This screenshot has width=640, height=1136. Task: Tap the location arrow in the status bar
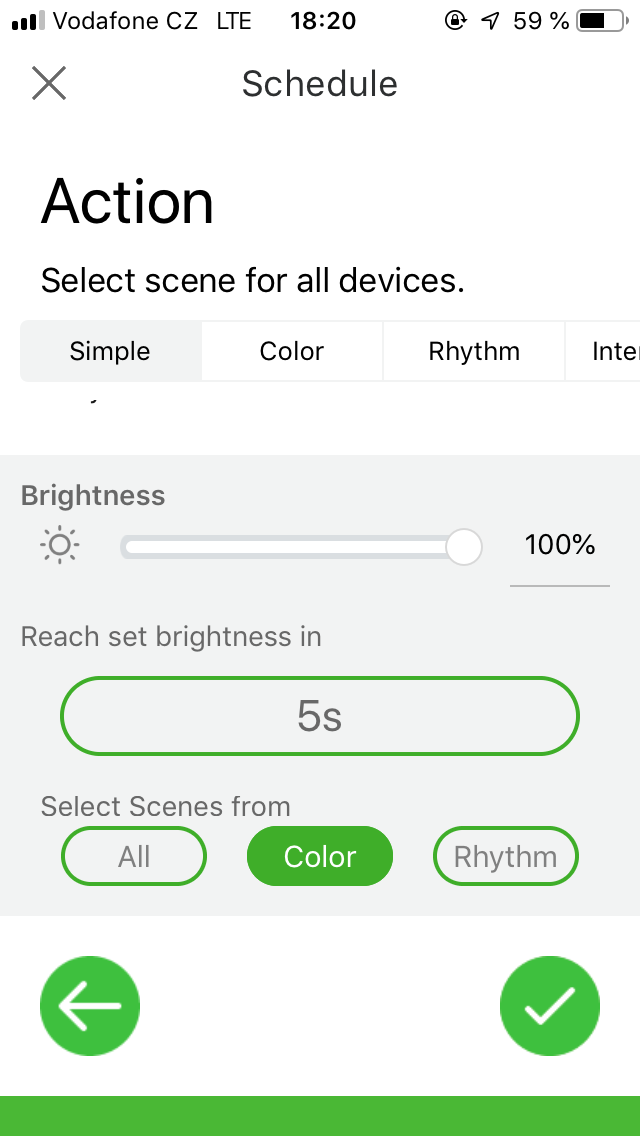(490, 20)
